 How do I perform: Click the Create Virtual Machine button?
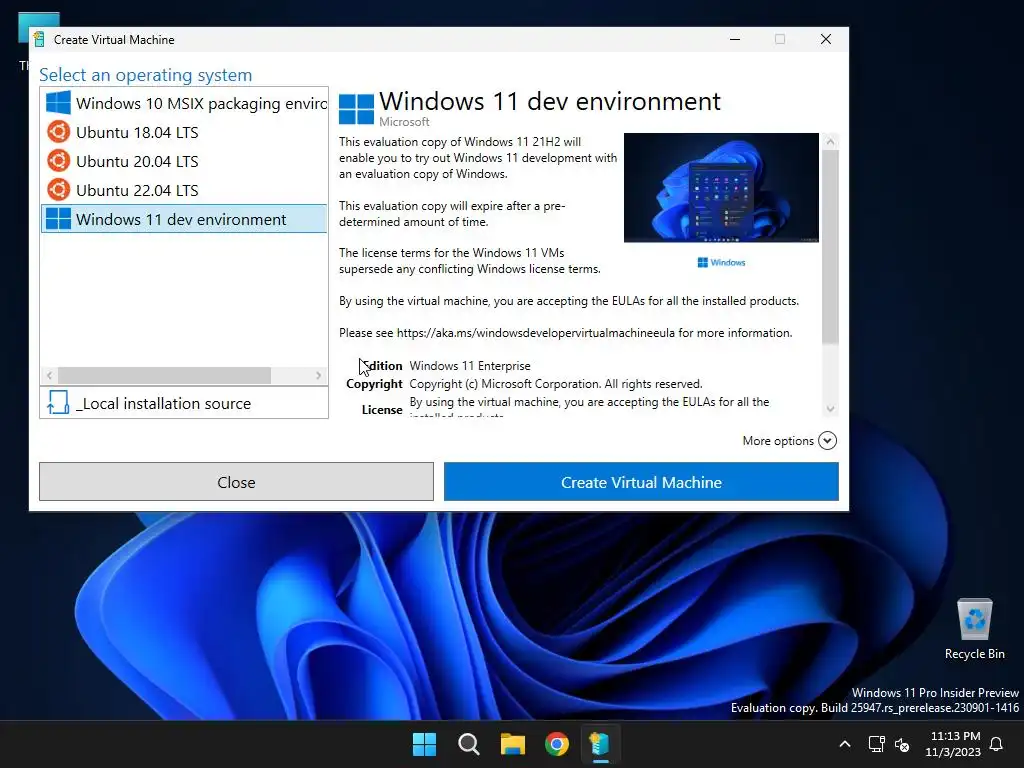click(x=641, y=482)
